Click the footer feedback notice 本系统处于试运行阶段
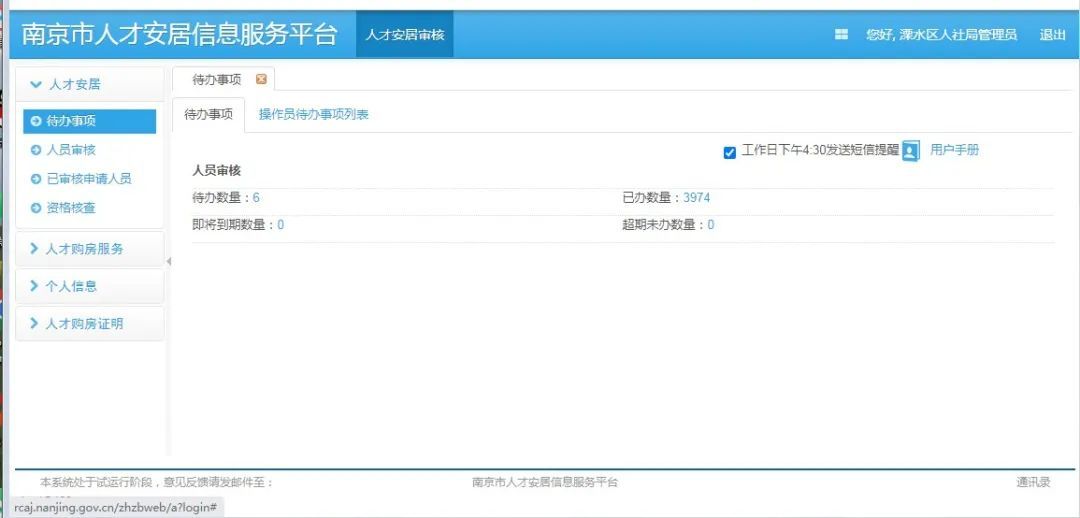1080x518 pixels. tap(156, 482)
